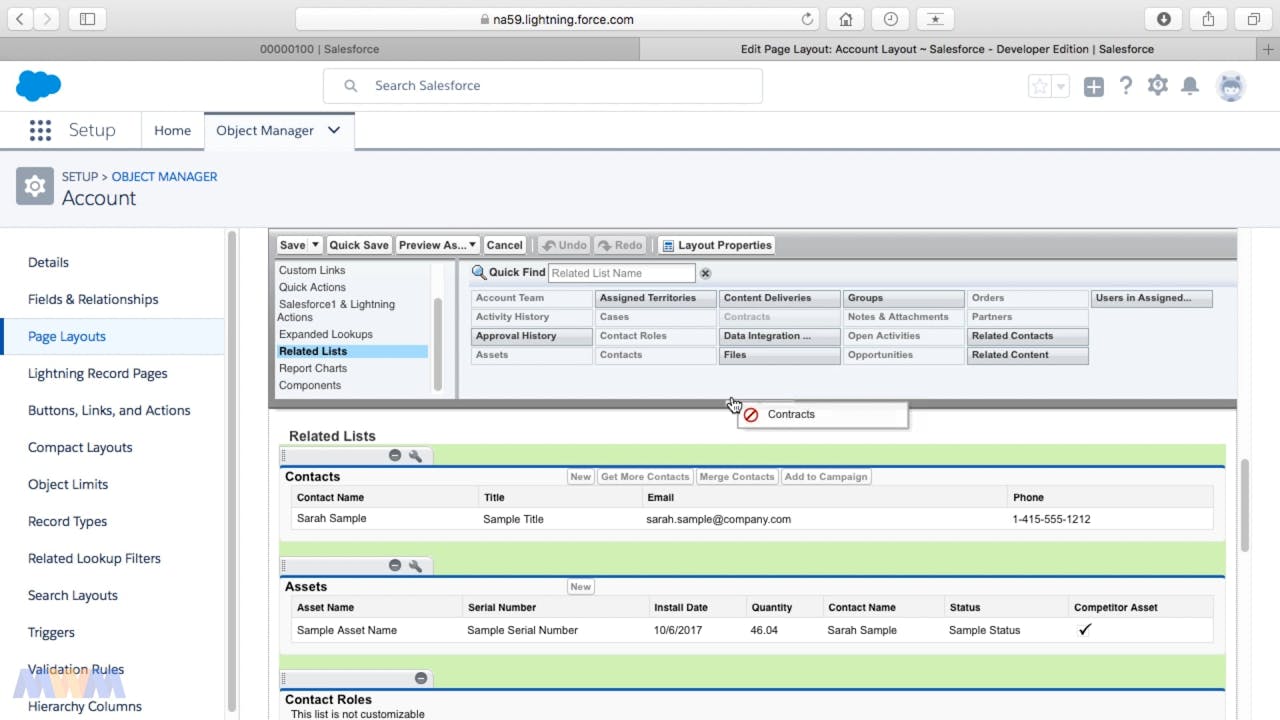1280x720 pixels.
Task: Open Safari's downloads button
Action: (x=1164, y=19)
